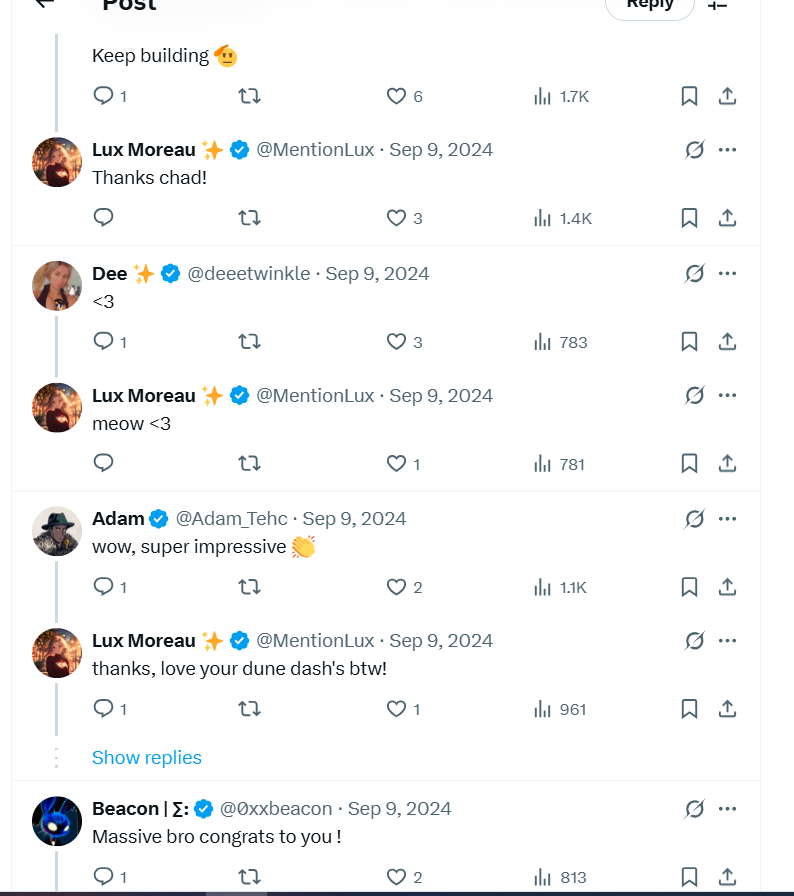Repost Adam's "wow, super impressive" reply
The width and height of the screenshot is (794, 896).
[x=249, y=587]
